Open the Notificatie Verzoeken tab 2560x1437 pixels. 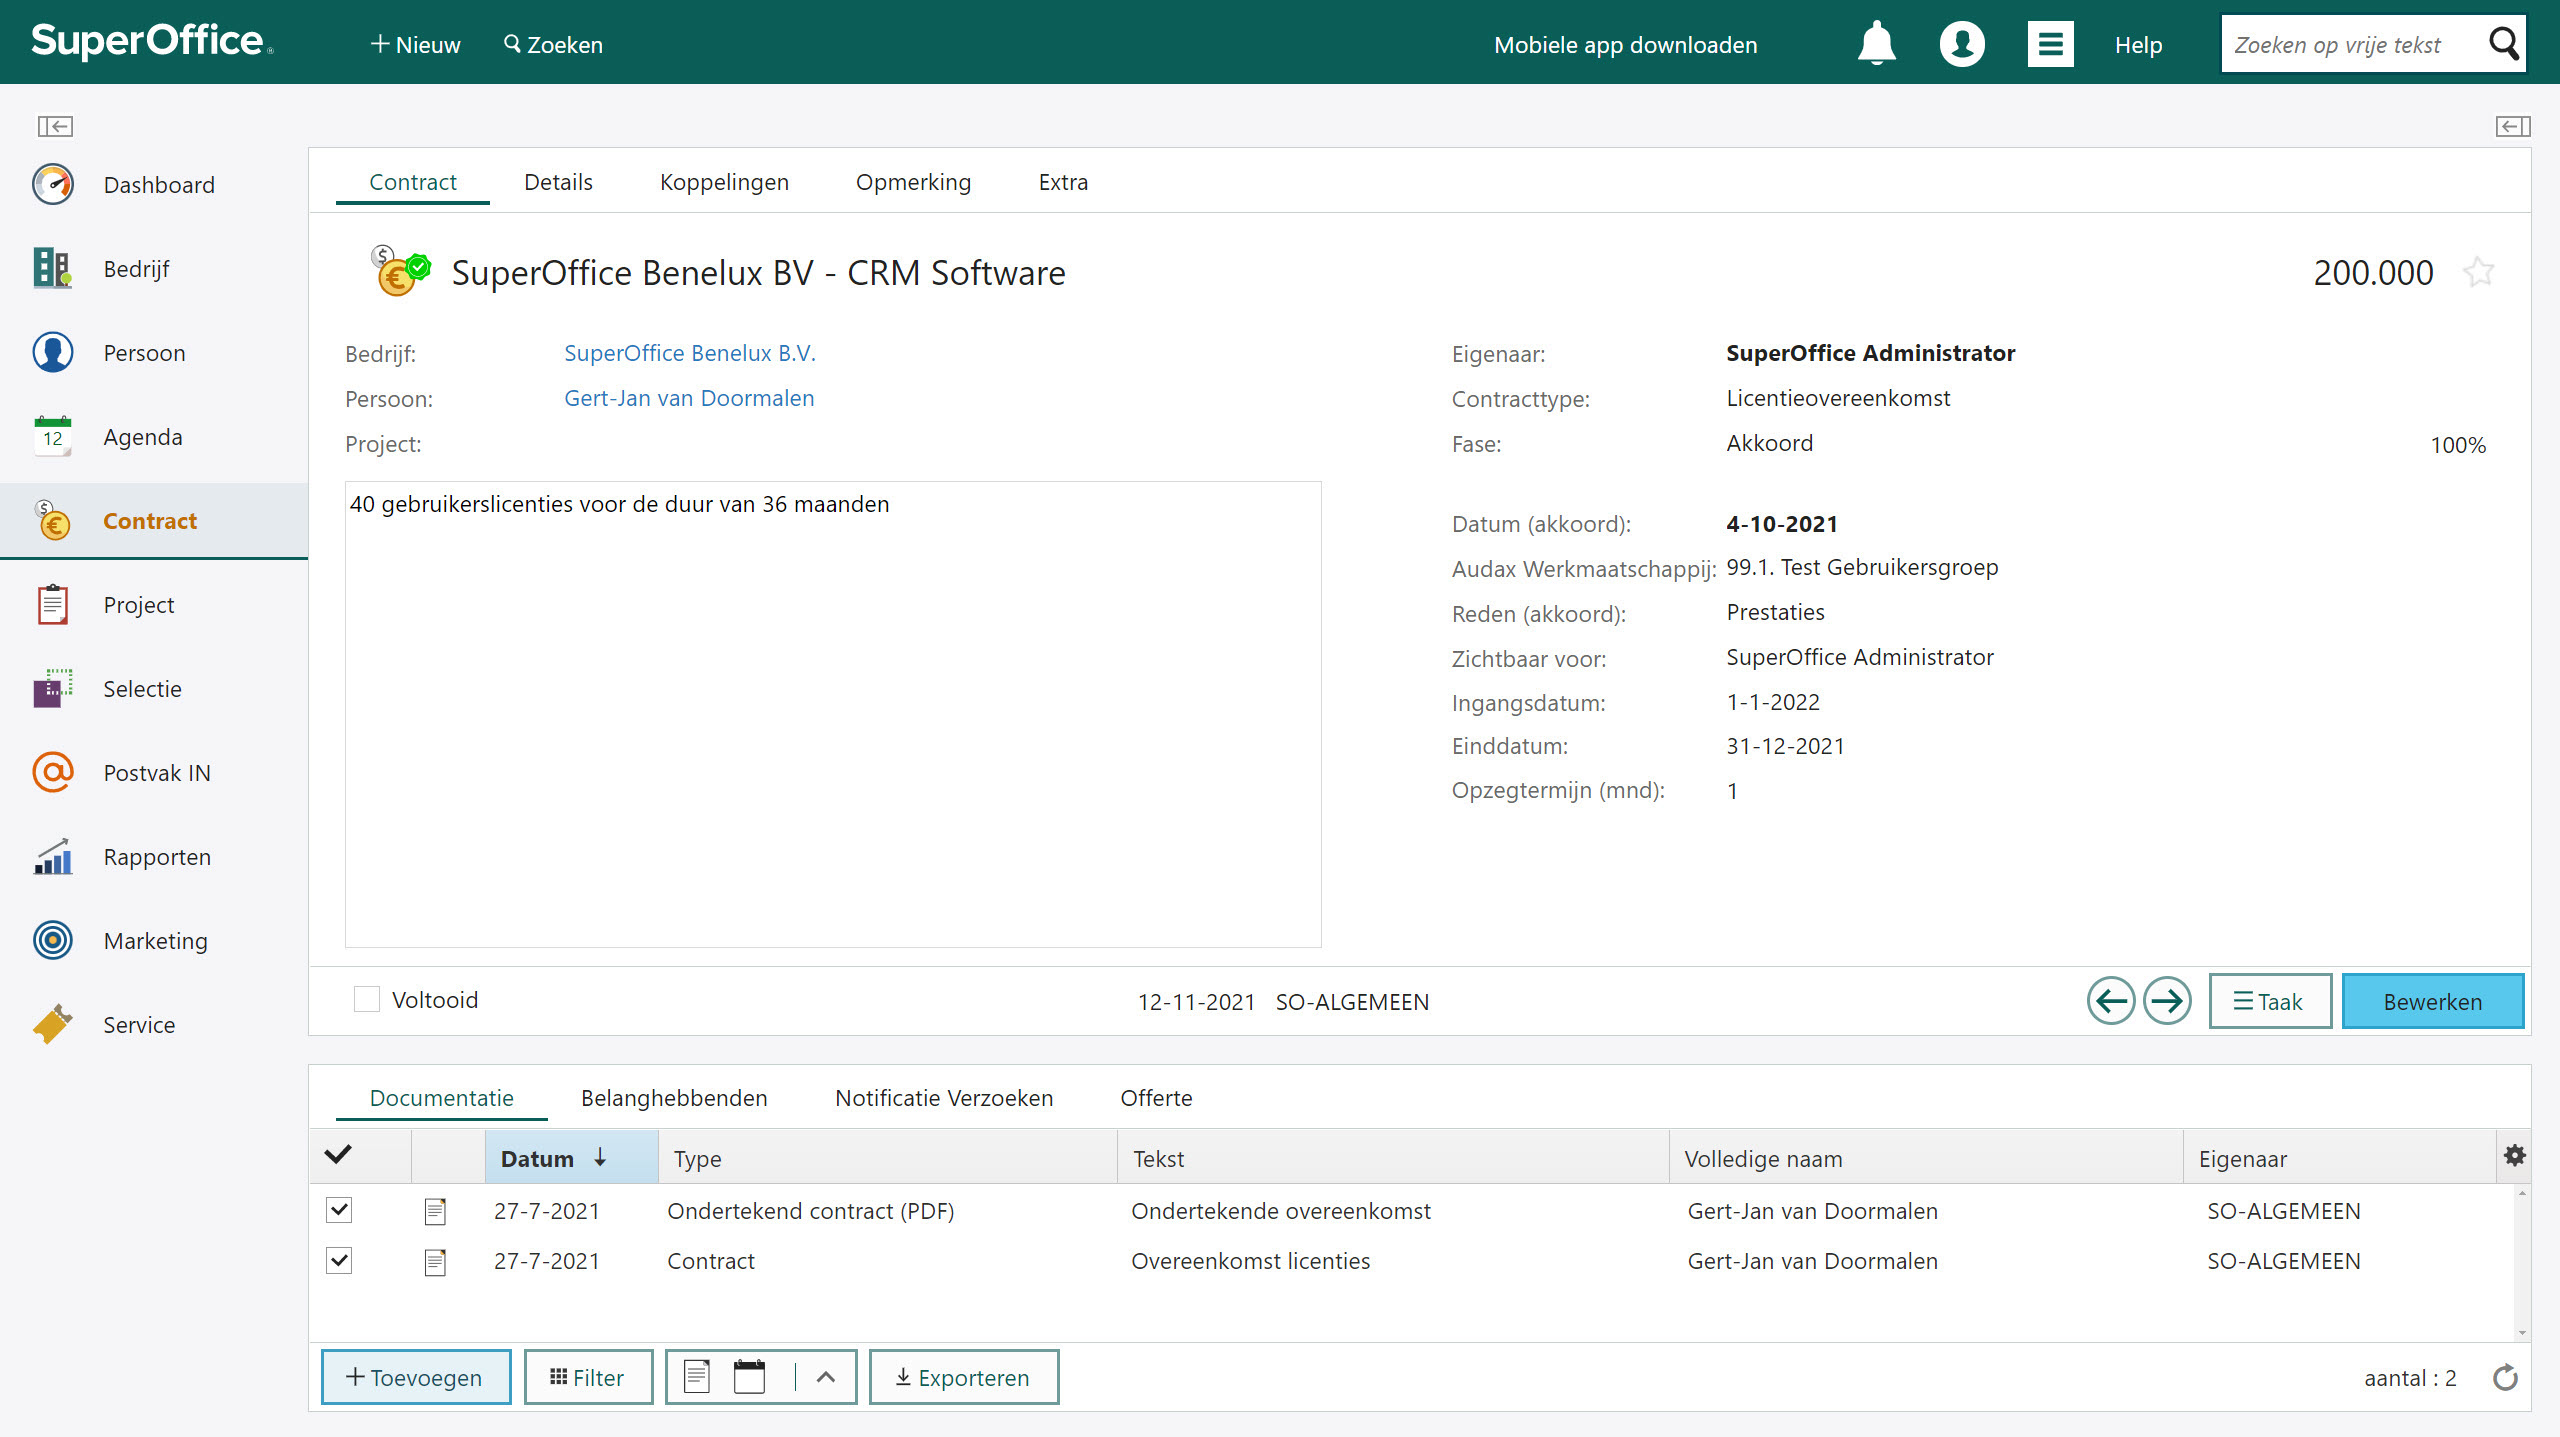click(944, 1098)
